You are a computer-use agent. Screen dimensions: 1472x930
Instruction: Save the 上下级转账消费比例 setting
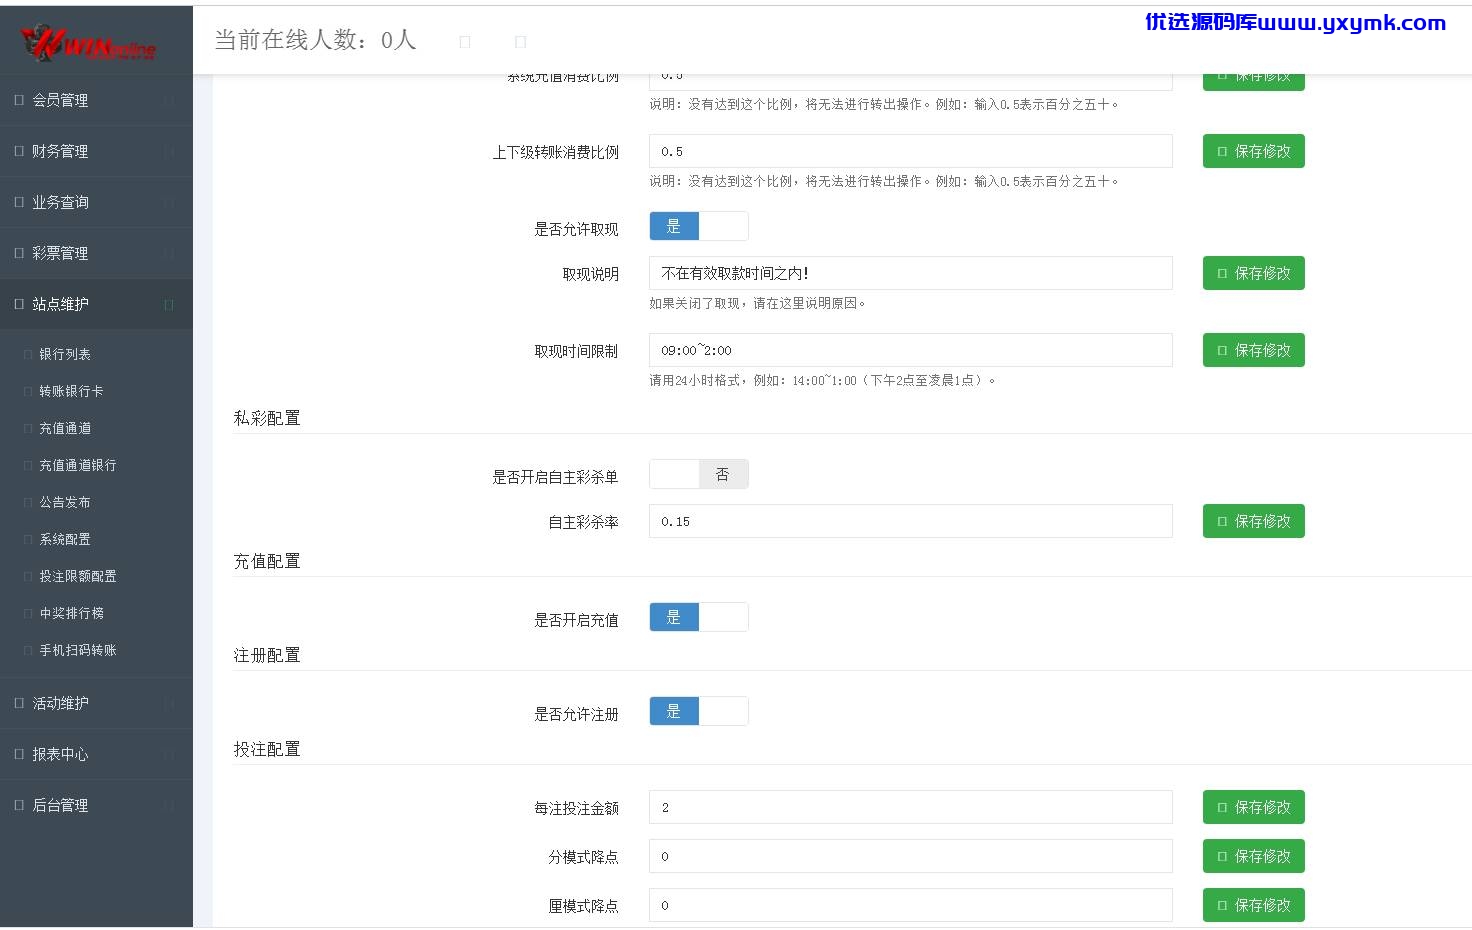[x=1253, y=151]
